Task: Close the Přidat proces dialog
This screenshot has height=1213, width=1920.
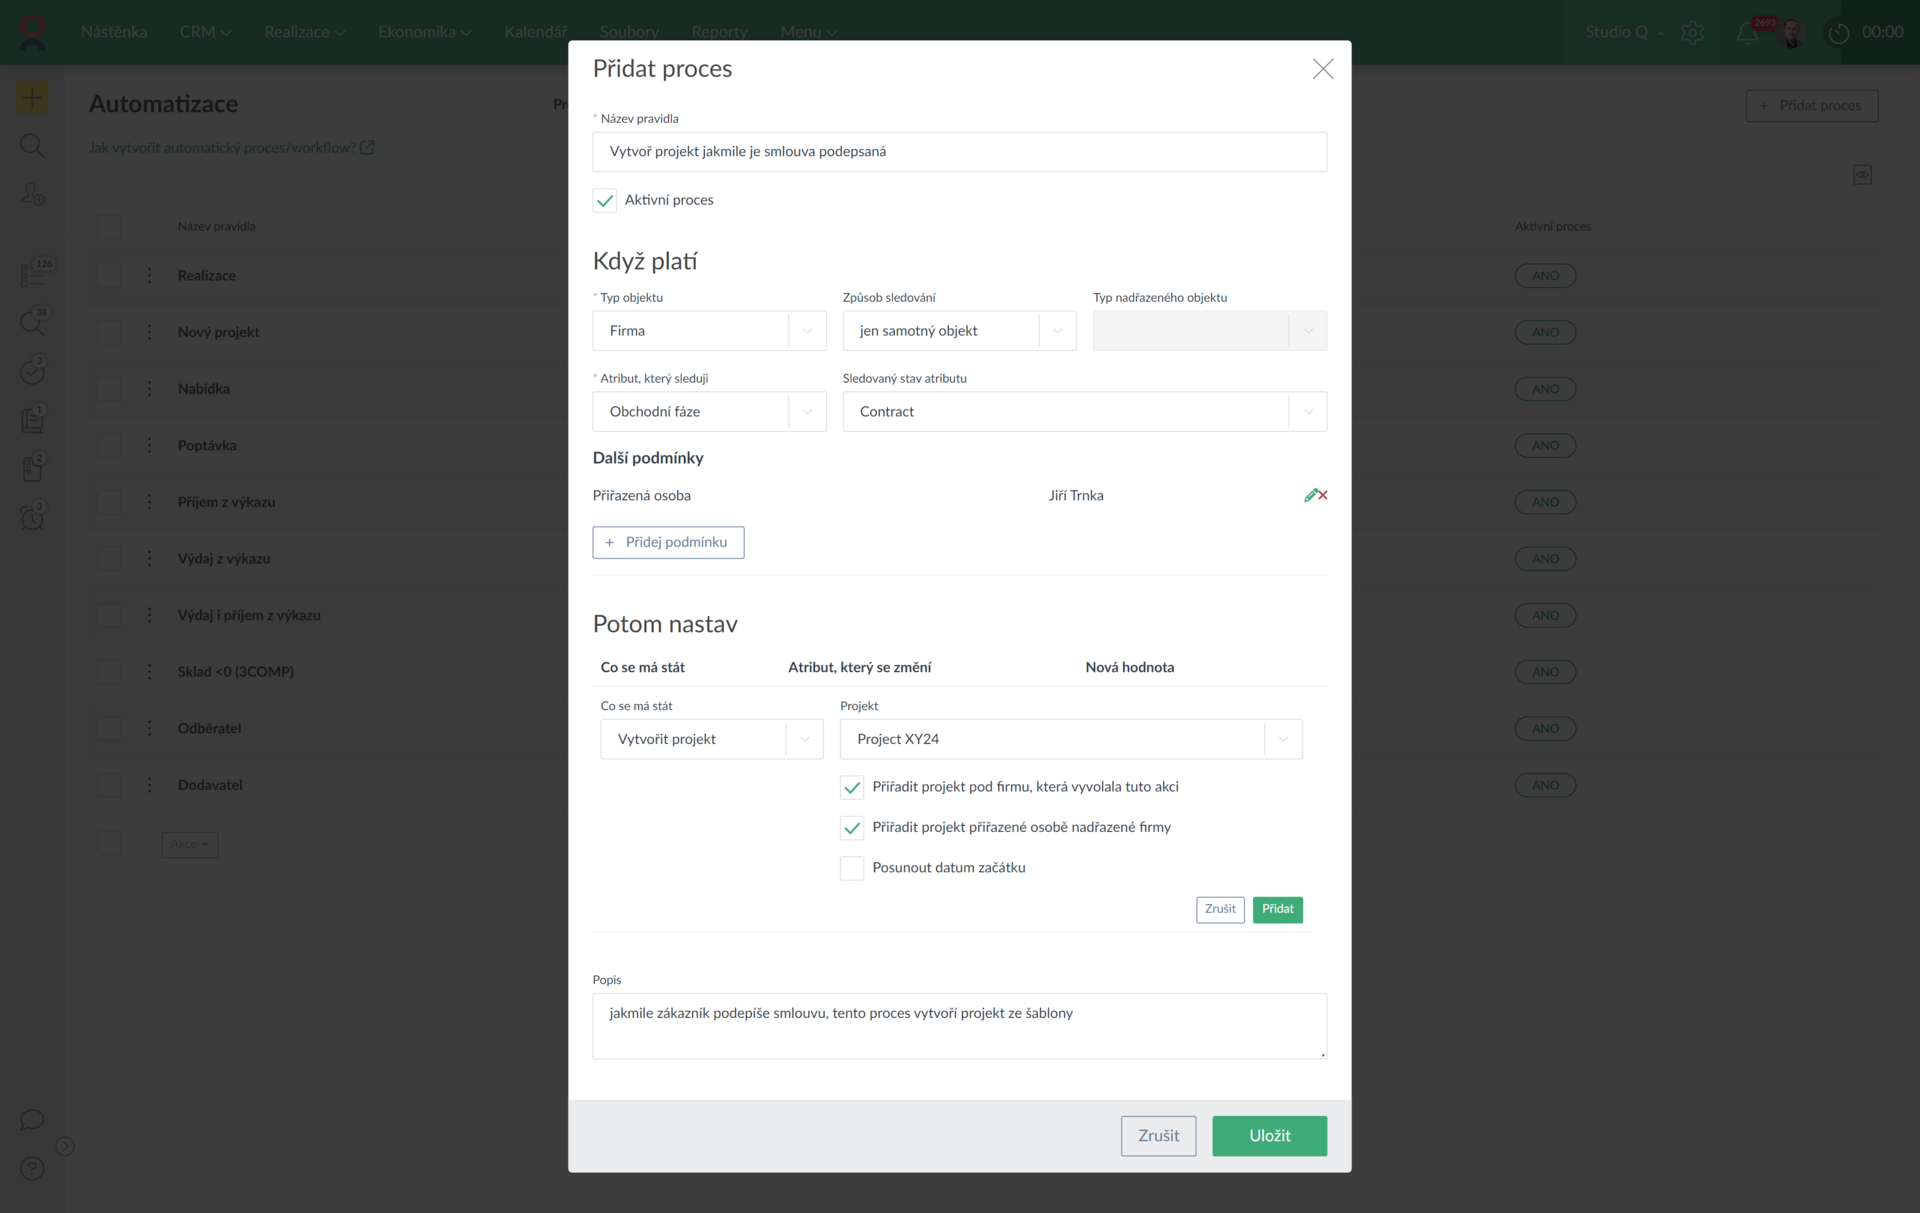Action: tap(1322, 69)
